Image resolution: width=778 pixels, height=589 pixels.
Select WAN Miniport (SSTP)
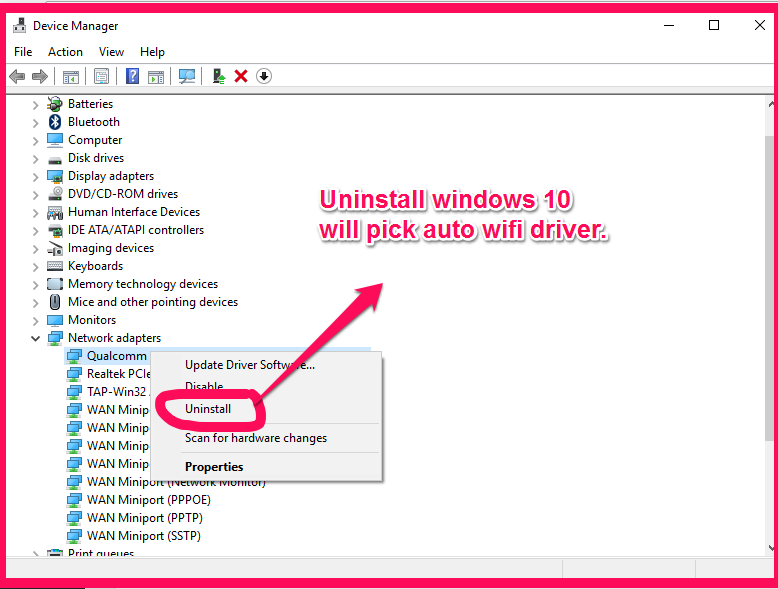[144, 536]
